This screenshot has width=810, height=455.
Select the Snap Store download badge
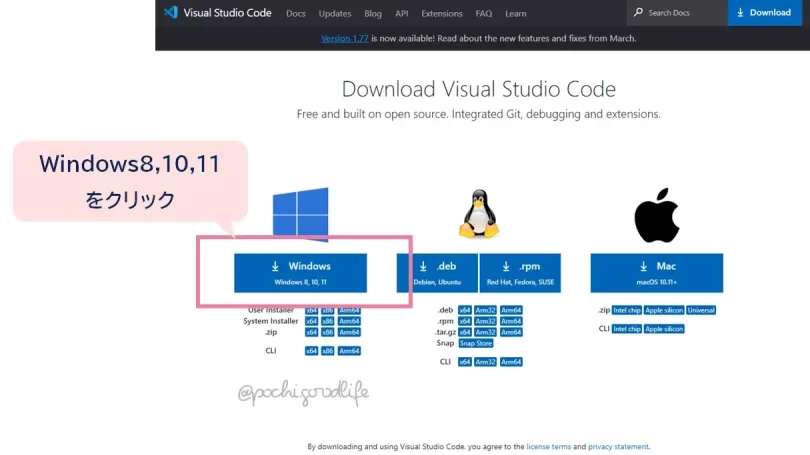click(476, 343)
